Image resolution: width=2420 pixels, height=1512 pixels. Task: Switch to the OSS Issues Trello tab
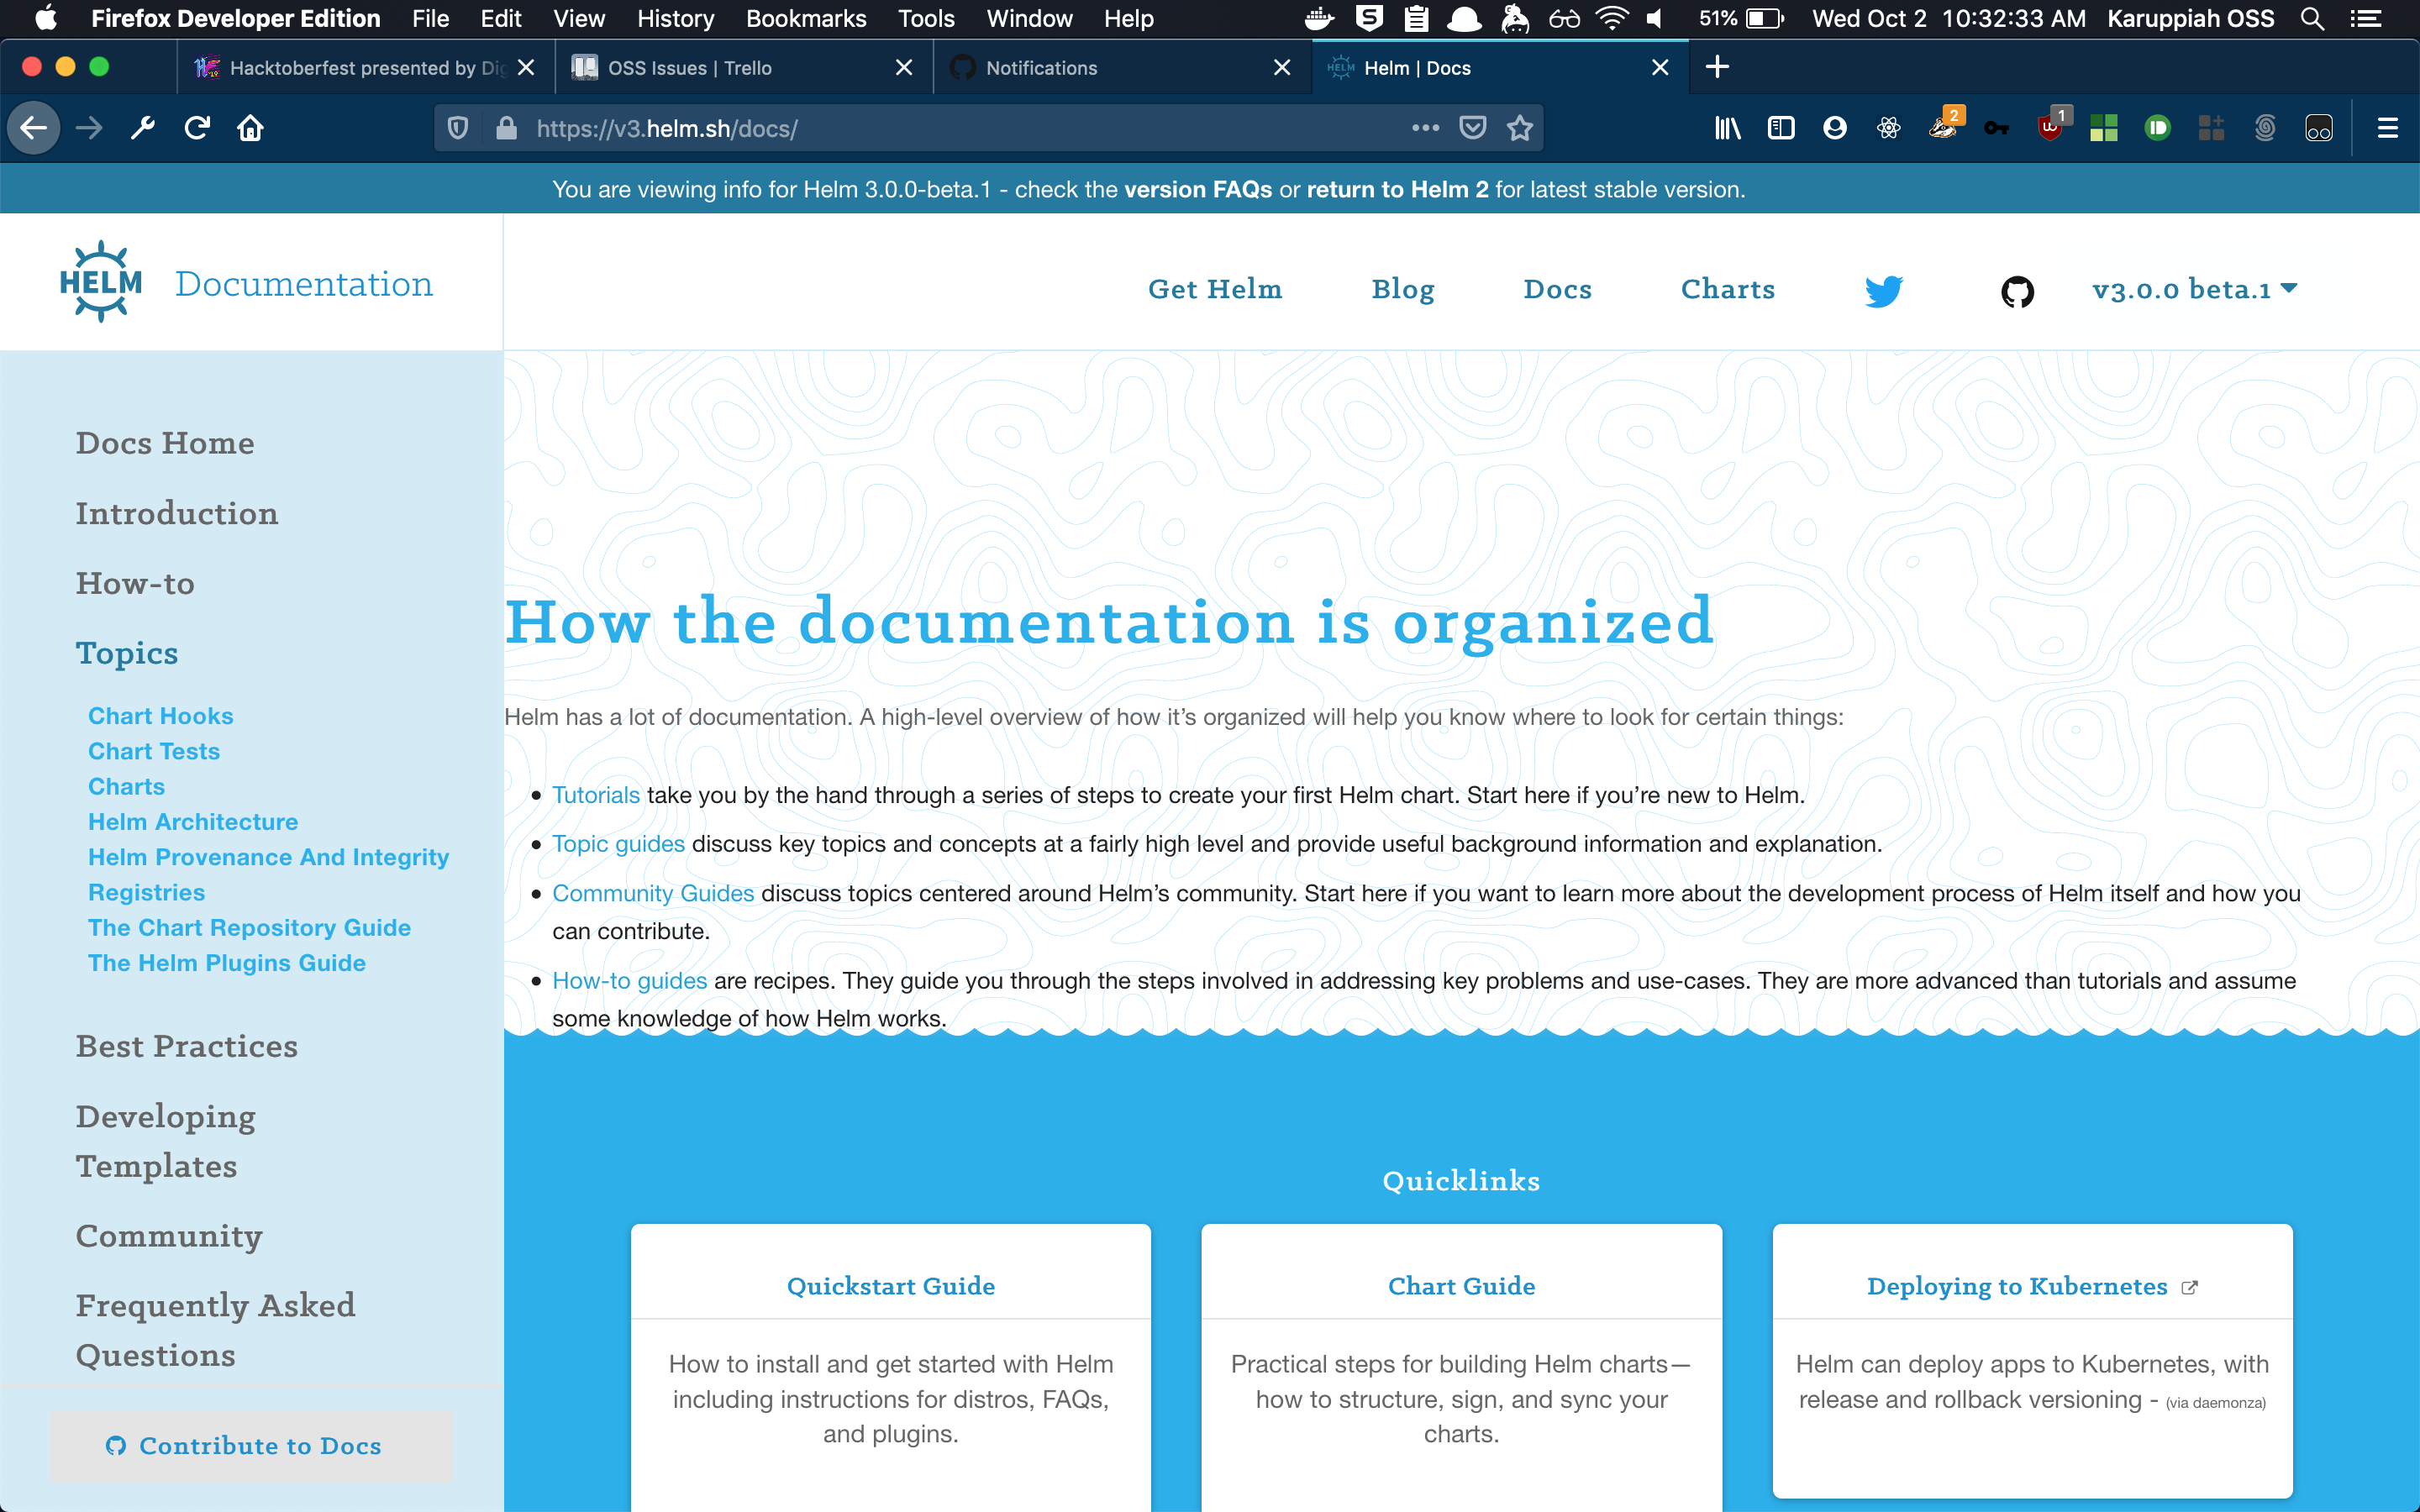[745, 67]
